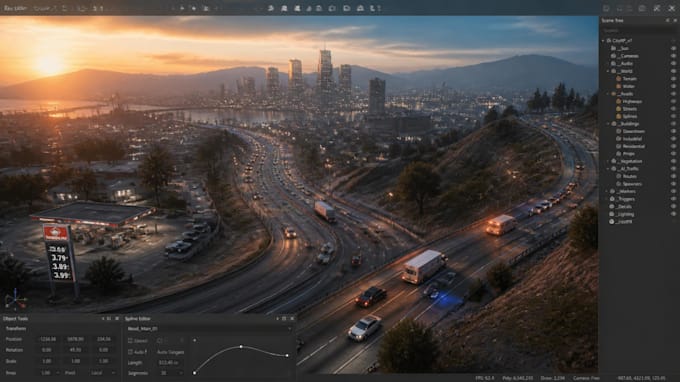
Task: Select the bottom-left spline control point
Action: point(194,372)
